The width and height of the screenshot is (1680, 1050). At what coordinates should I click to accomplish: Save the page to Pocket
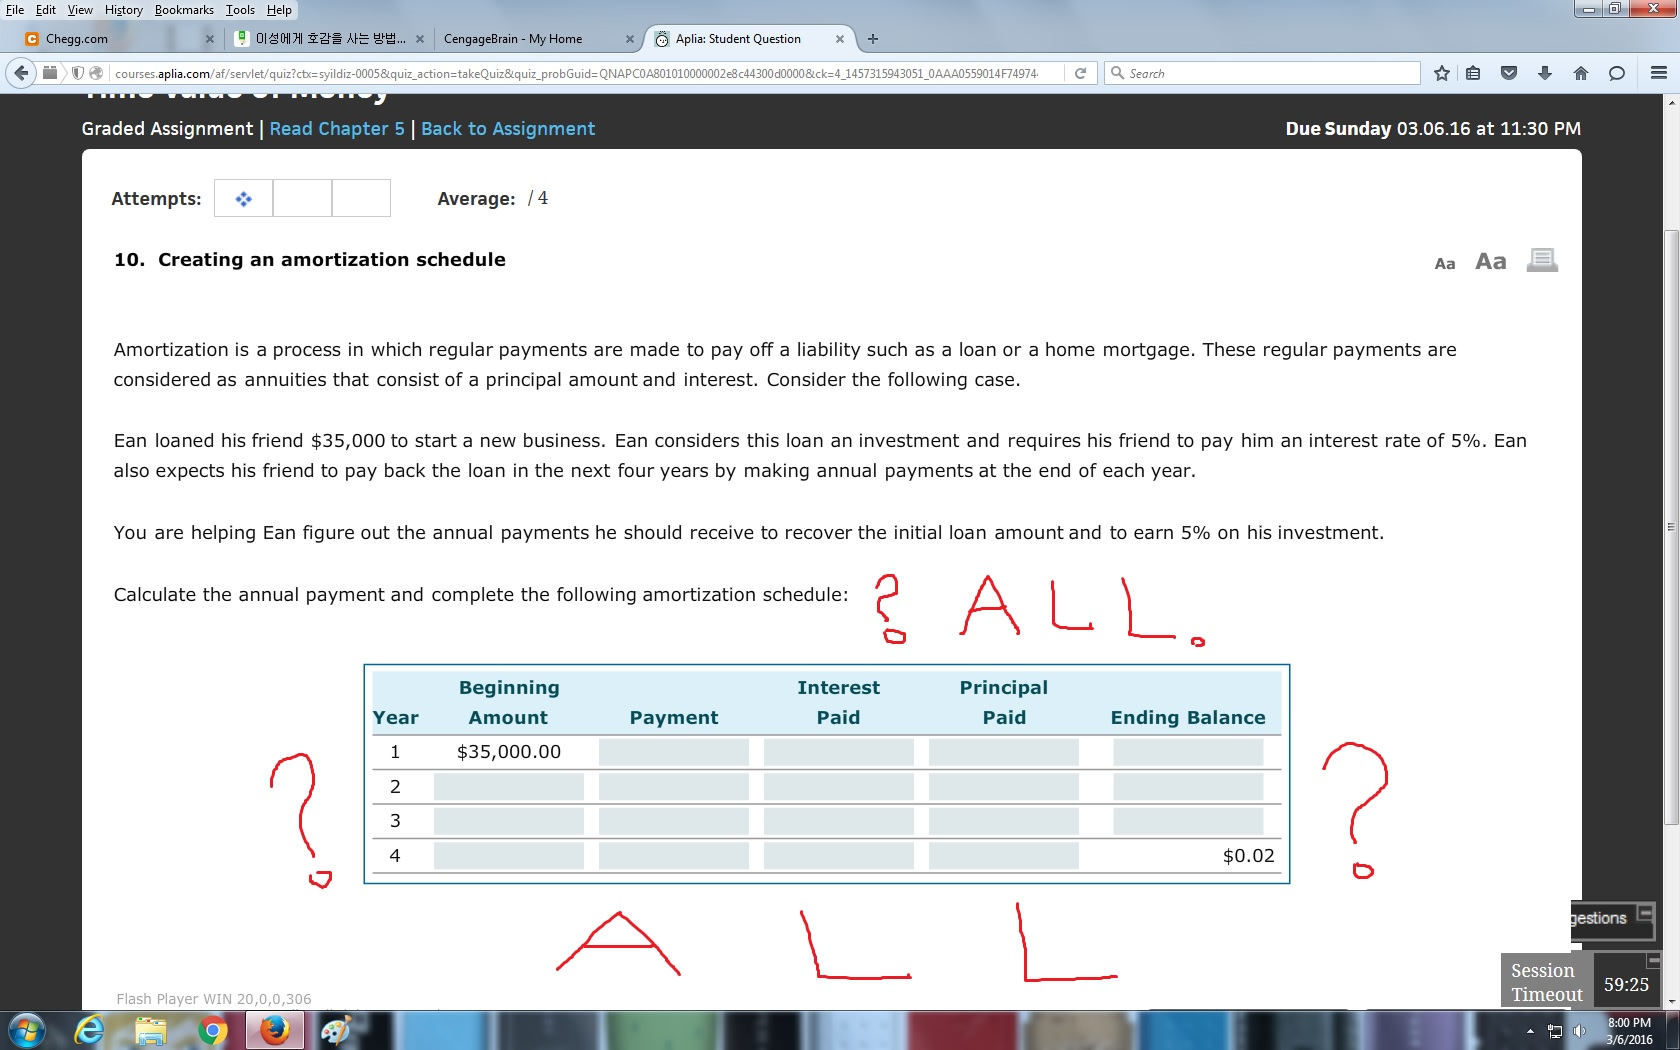(x=1508, y=72)
